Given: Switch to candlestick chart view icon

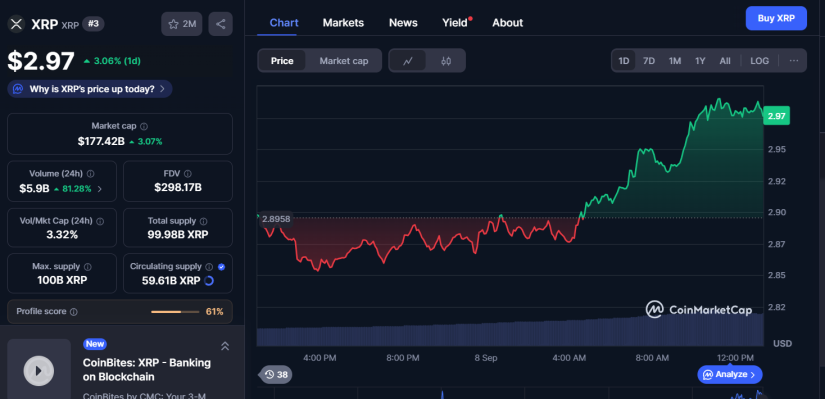Looking at the screenshot, I should (x=446, y=61).
